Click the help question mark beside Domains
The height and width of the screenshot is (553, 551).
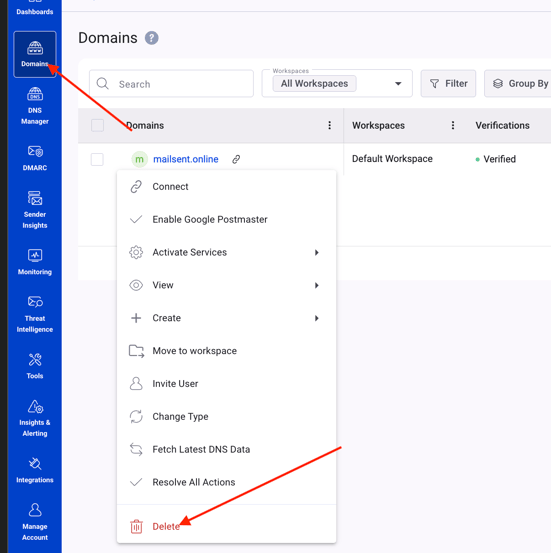tap(152, 38)
